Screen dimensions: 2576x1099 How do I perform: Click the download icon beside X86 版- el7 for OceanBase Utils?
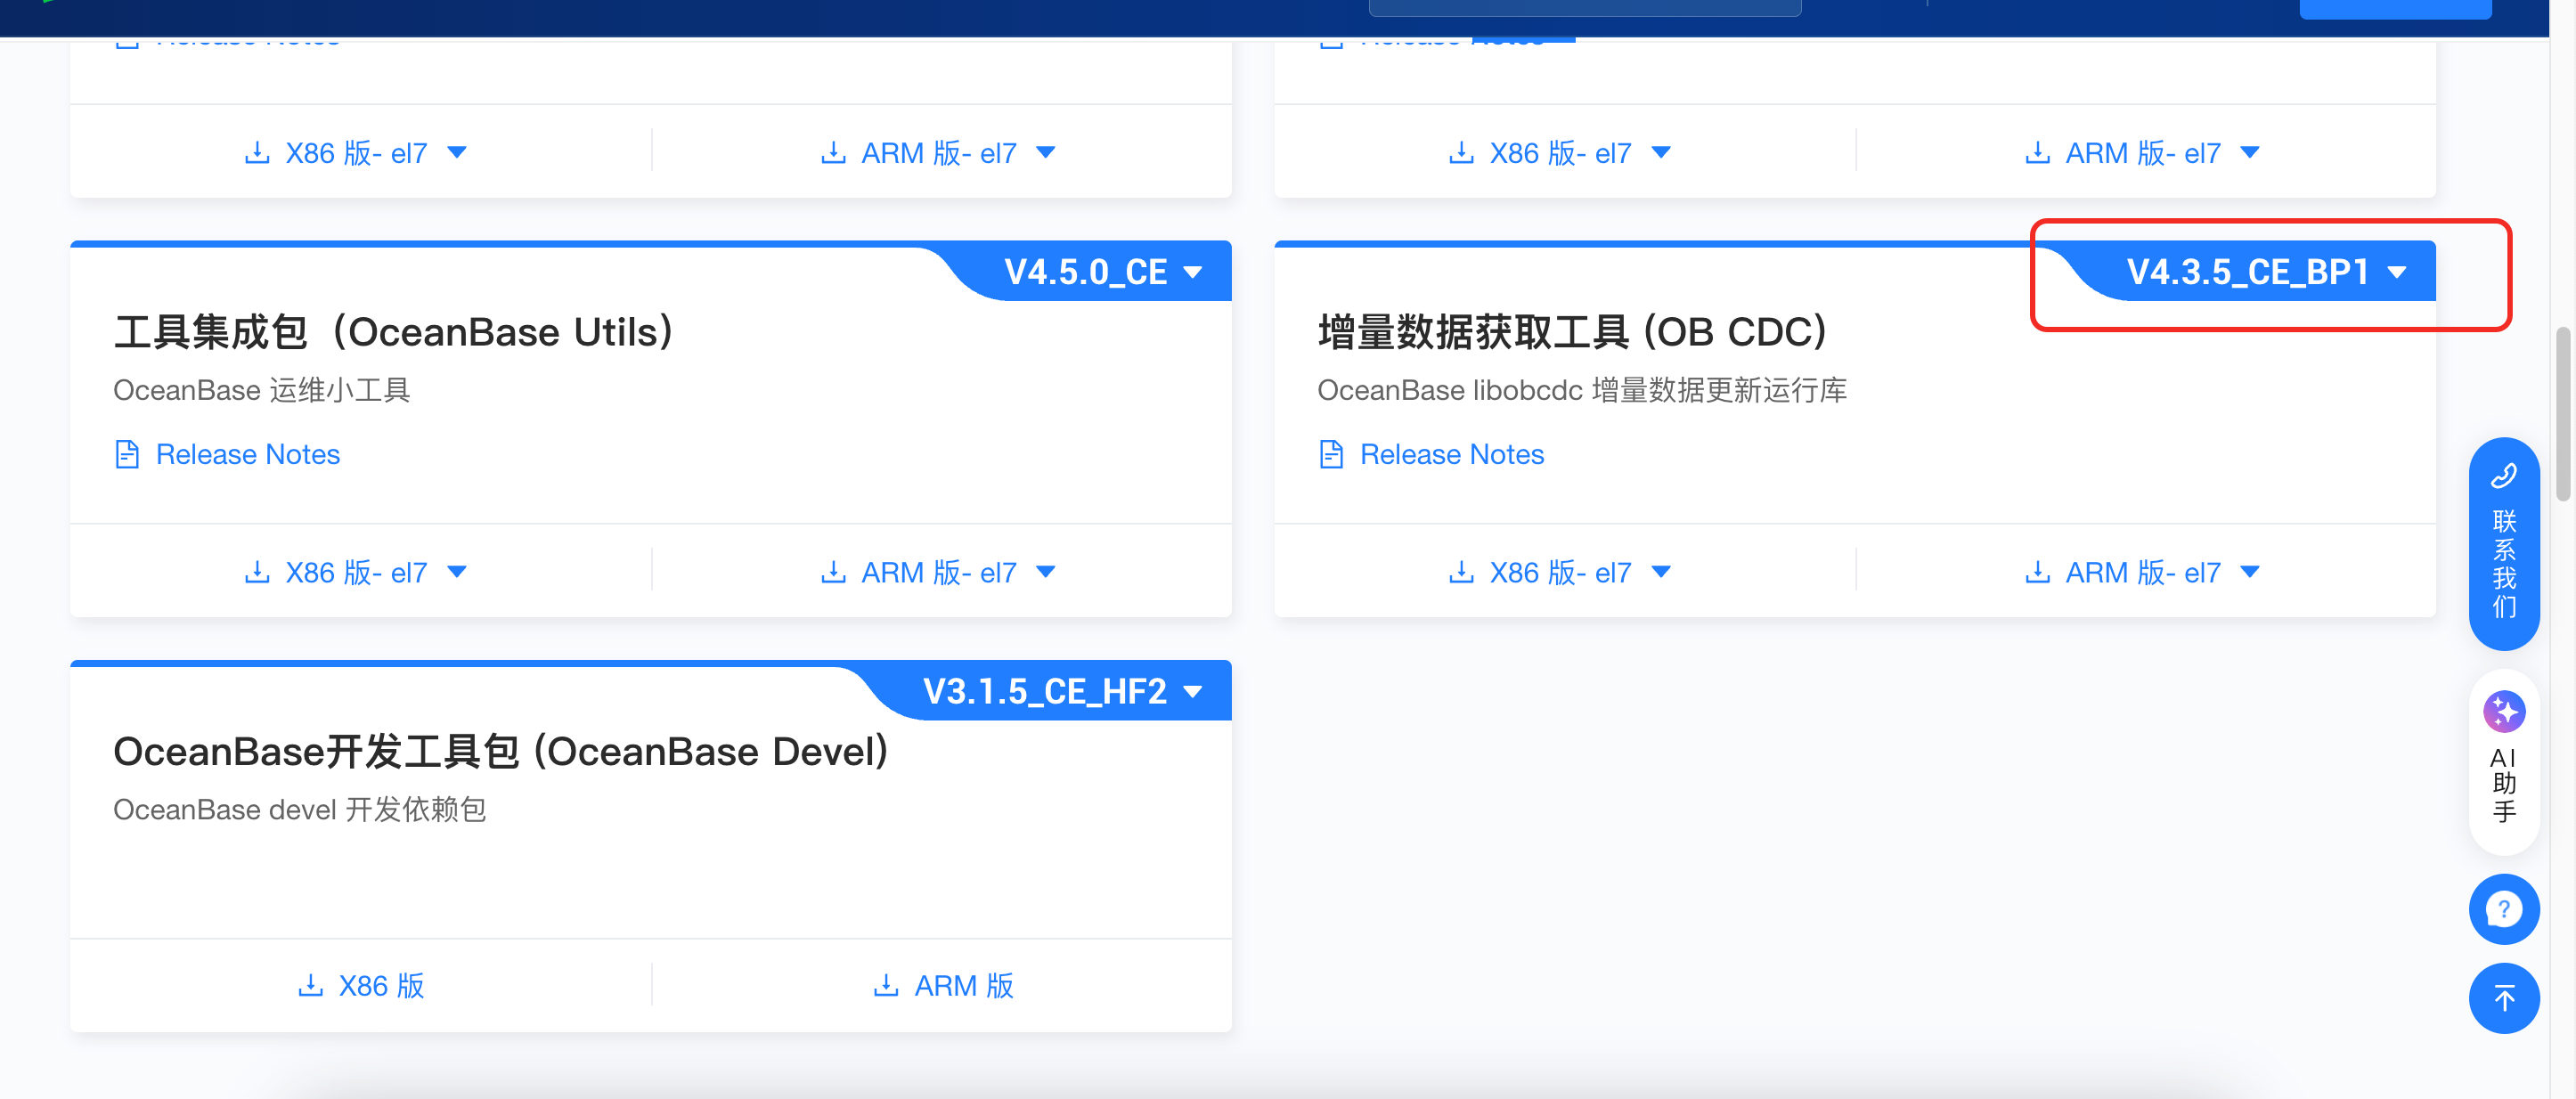258,572
